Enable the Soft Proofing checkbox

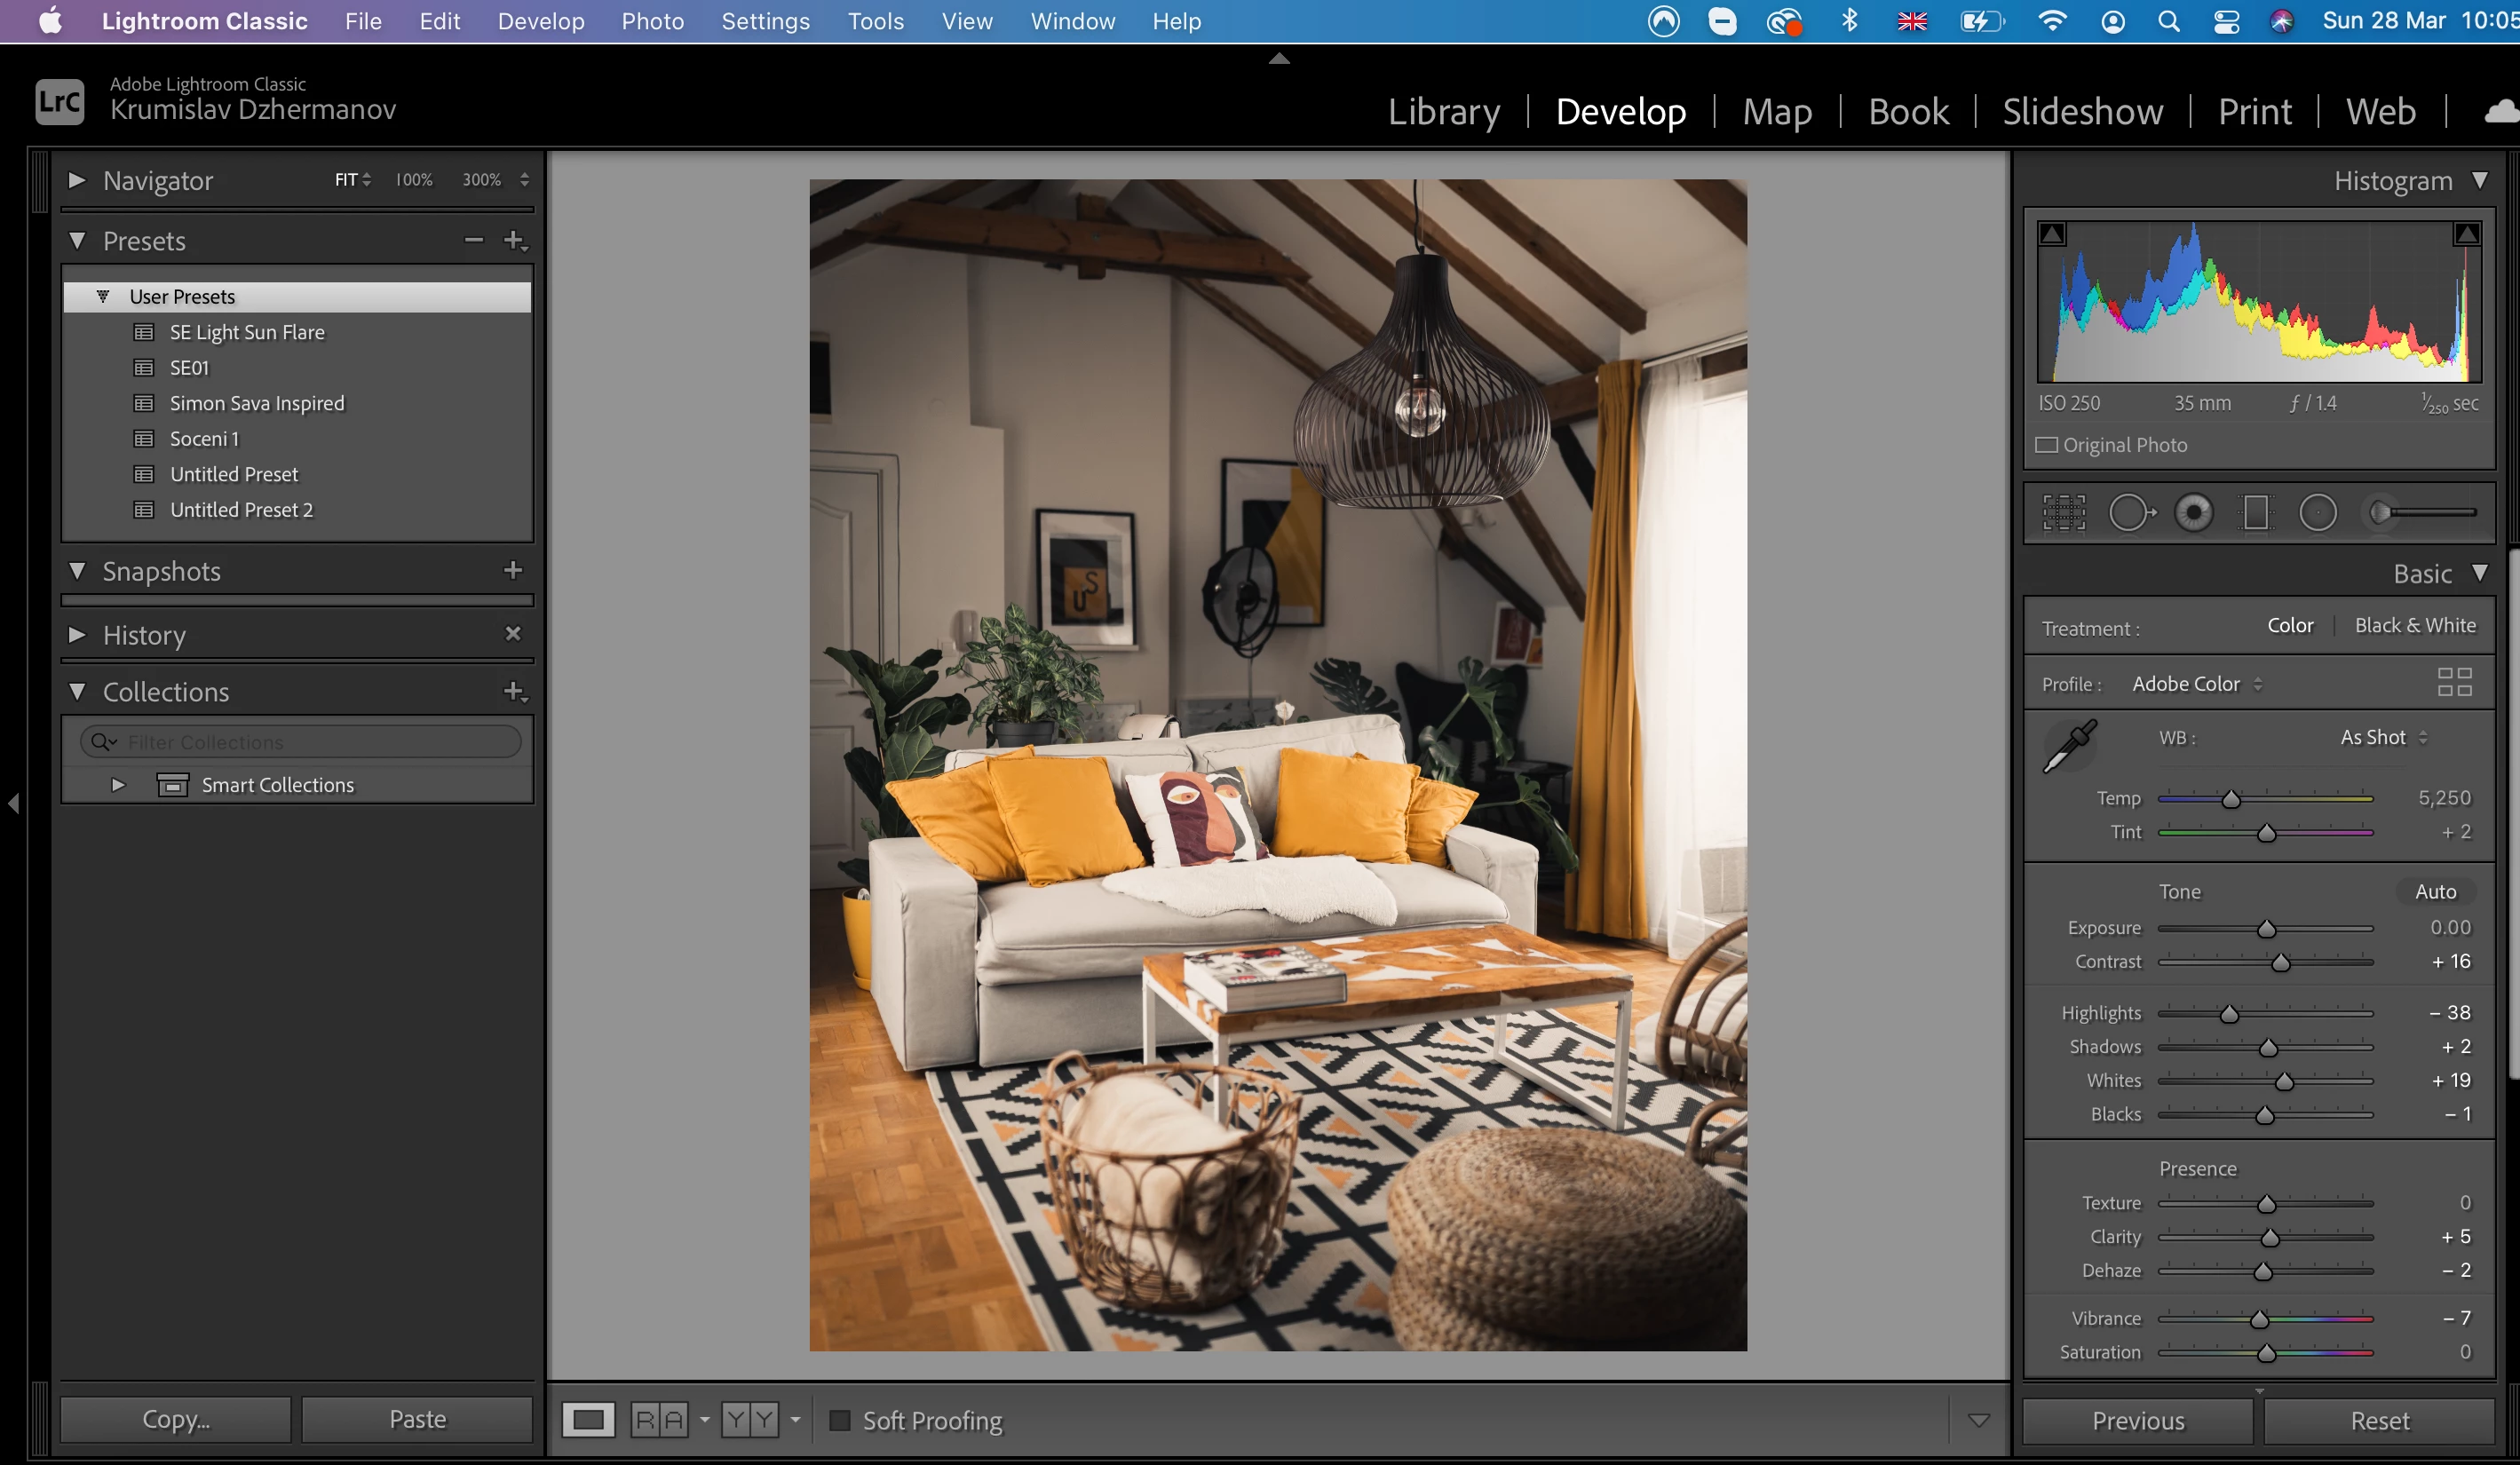840,1420
